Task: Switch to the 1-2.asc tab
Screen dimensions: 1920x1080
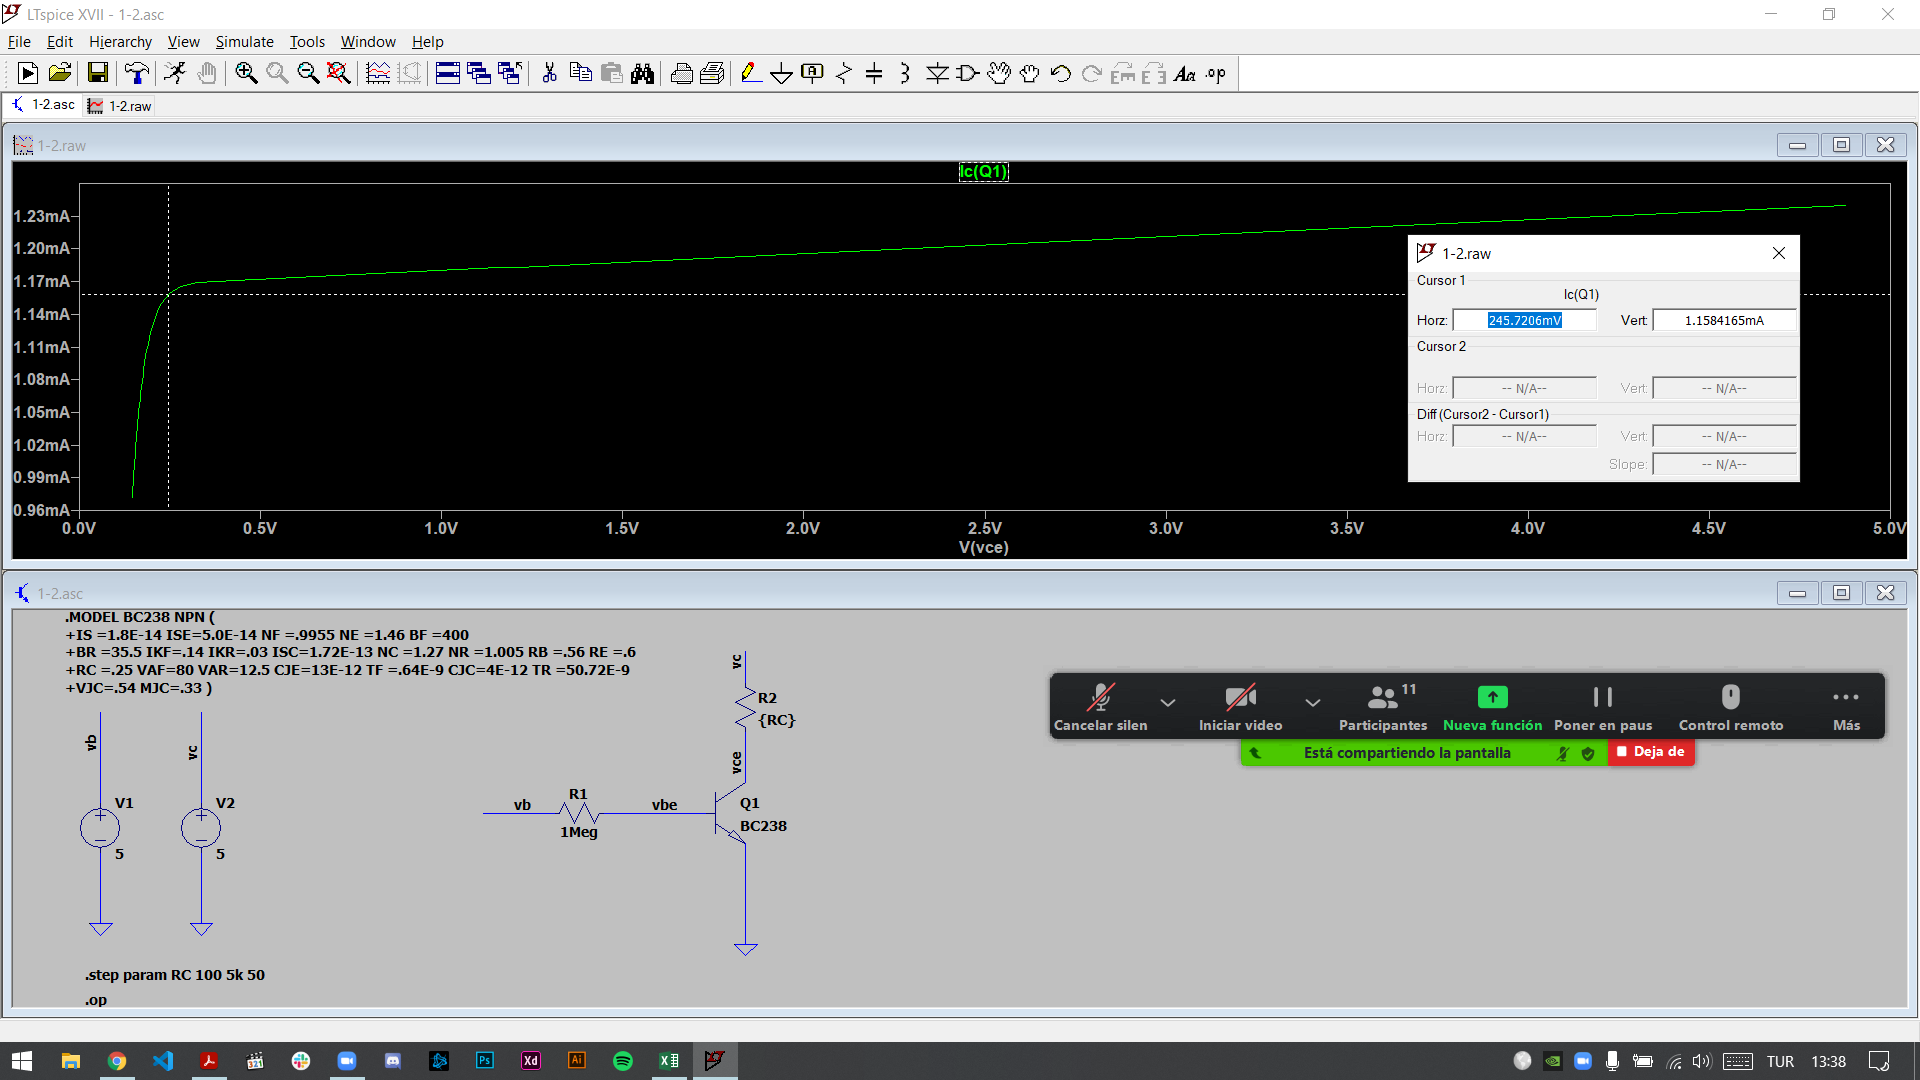Action: [44, 105]
